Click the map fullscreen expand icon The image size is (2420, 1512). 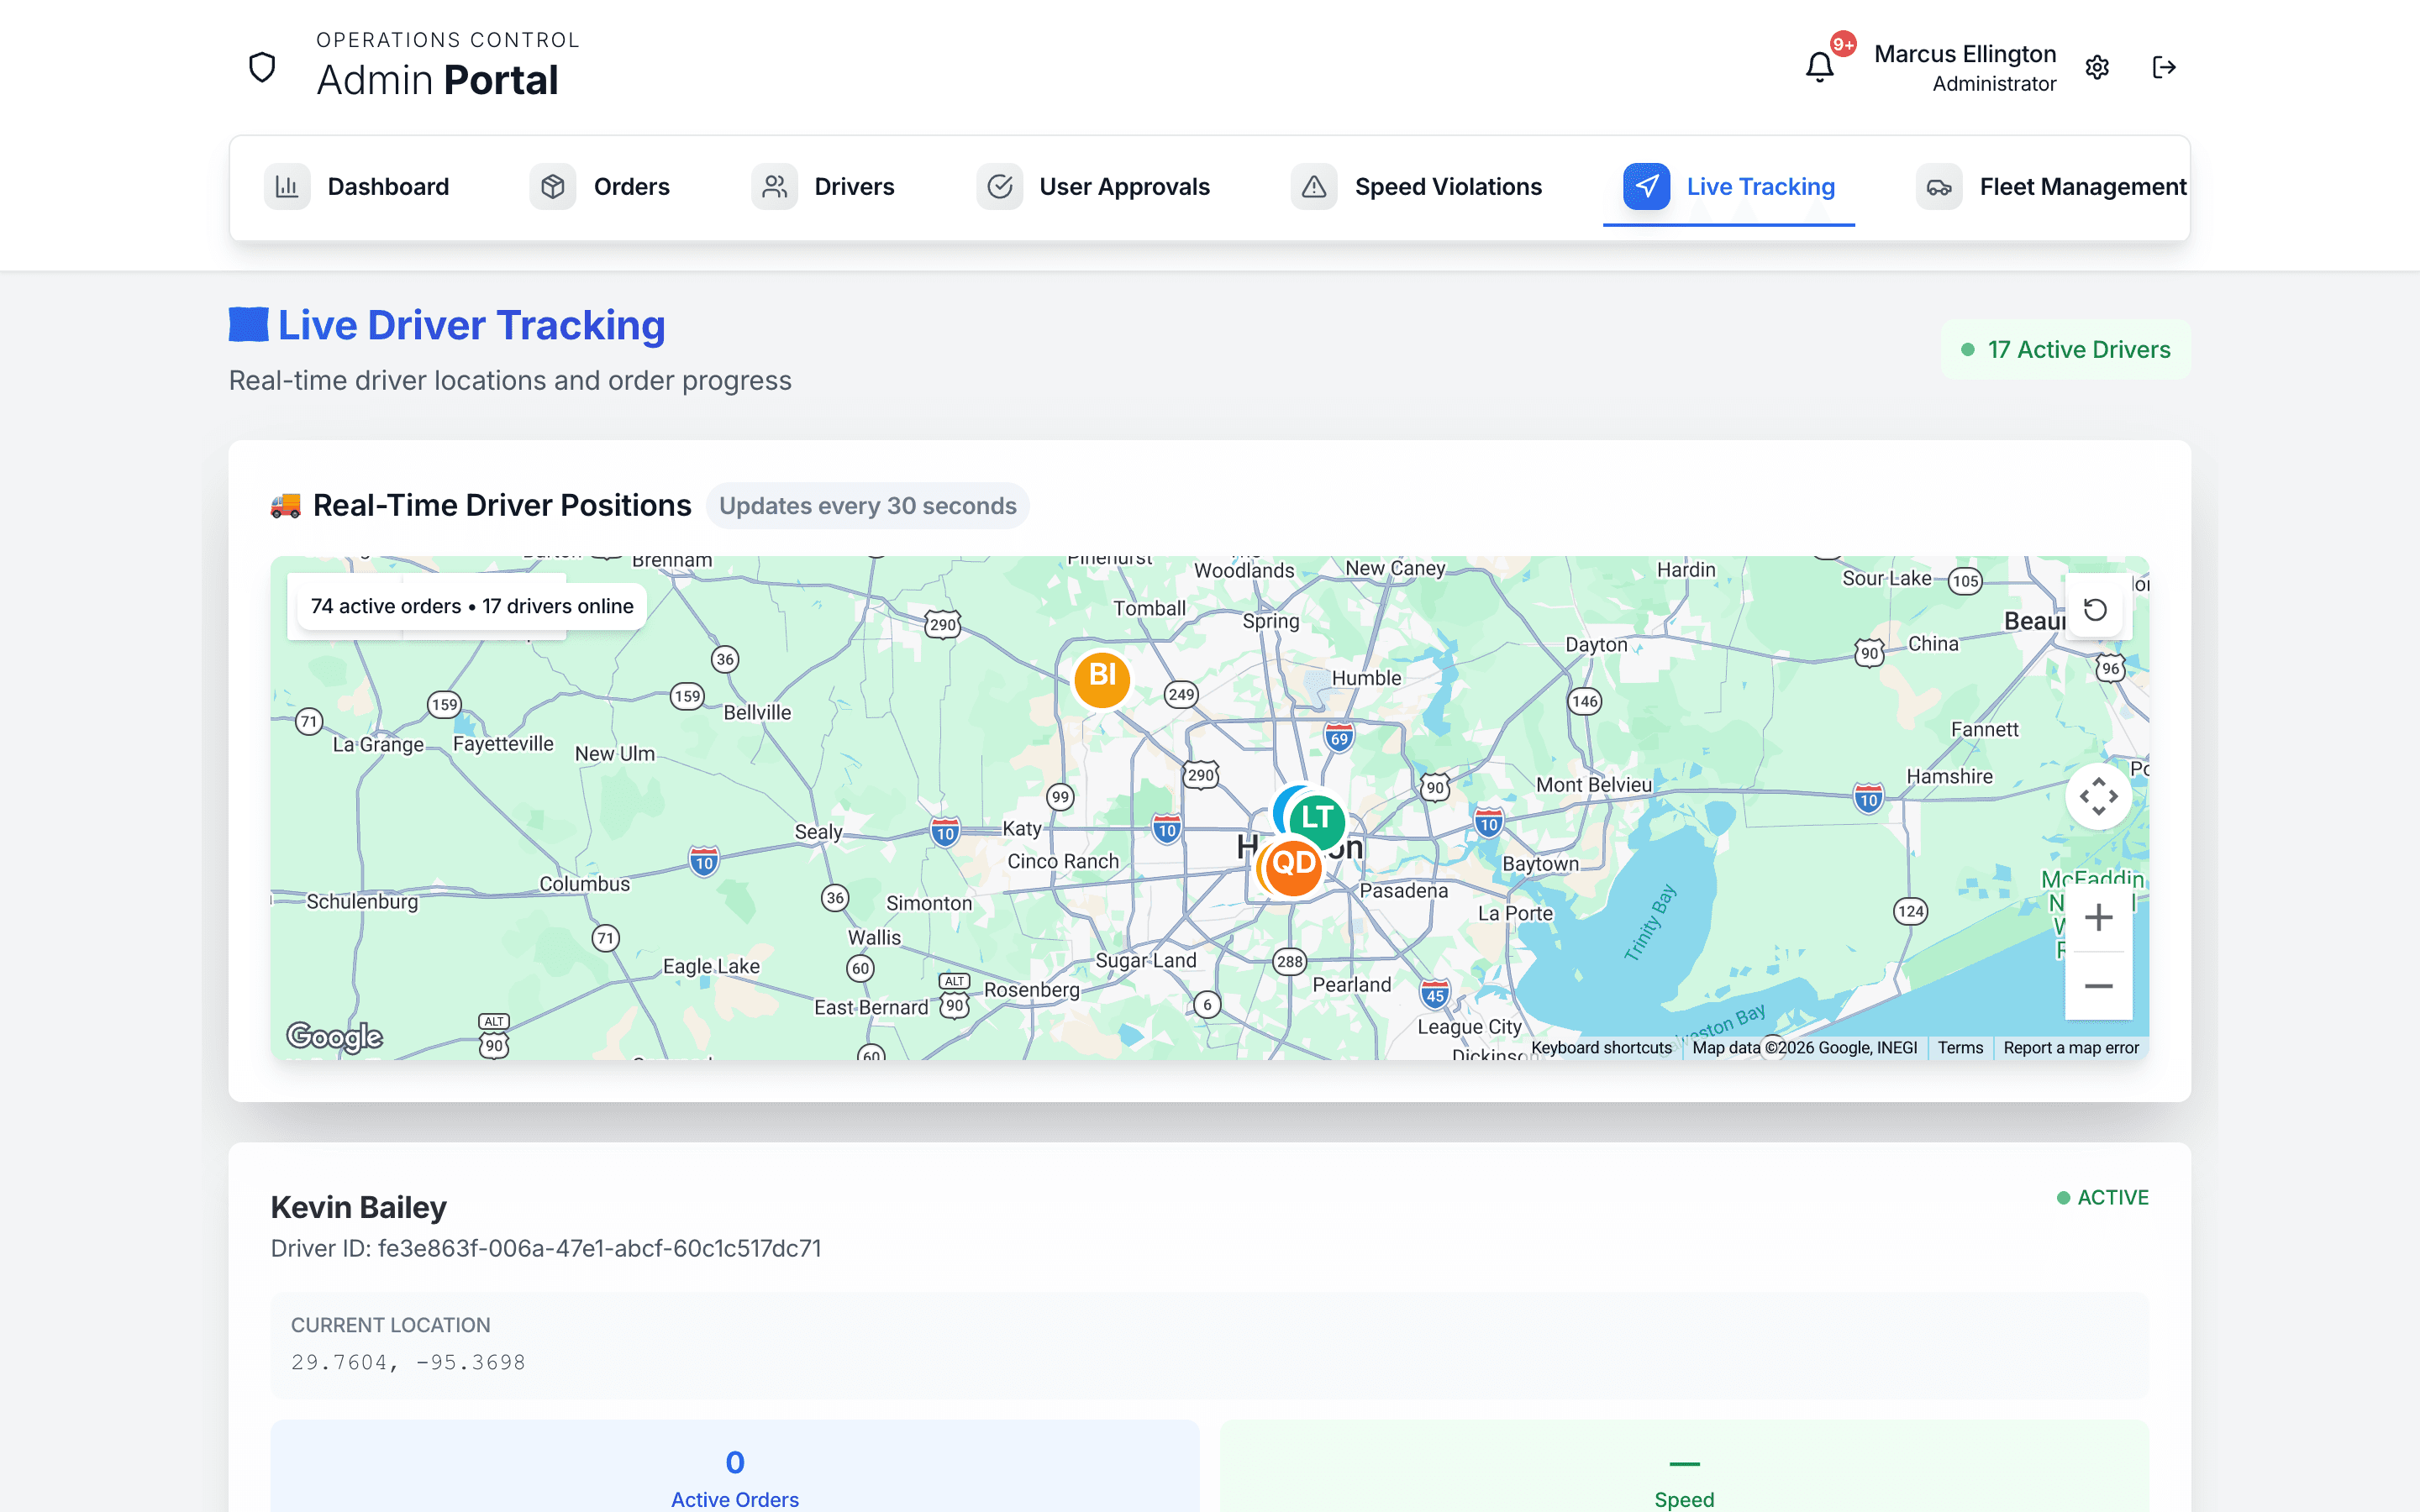pos(2099,797)
